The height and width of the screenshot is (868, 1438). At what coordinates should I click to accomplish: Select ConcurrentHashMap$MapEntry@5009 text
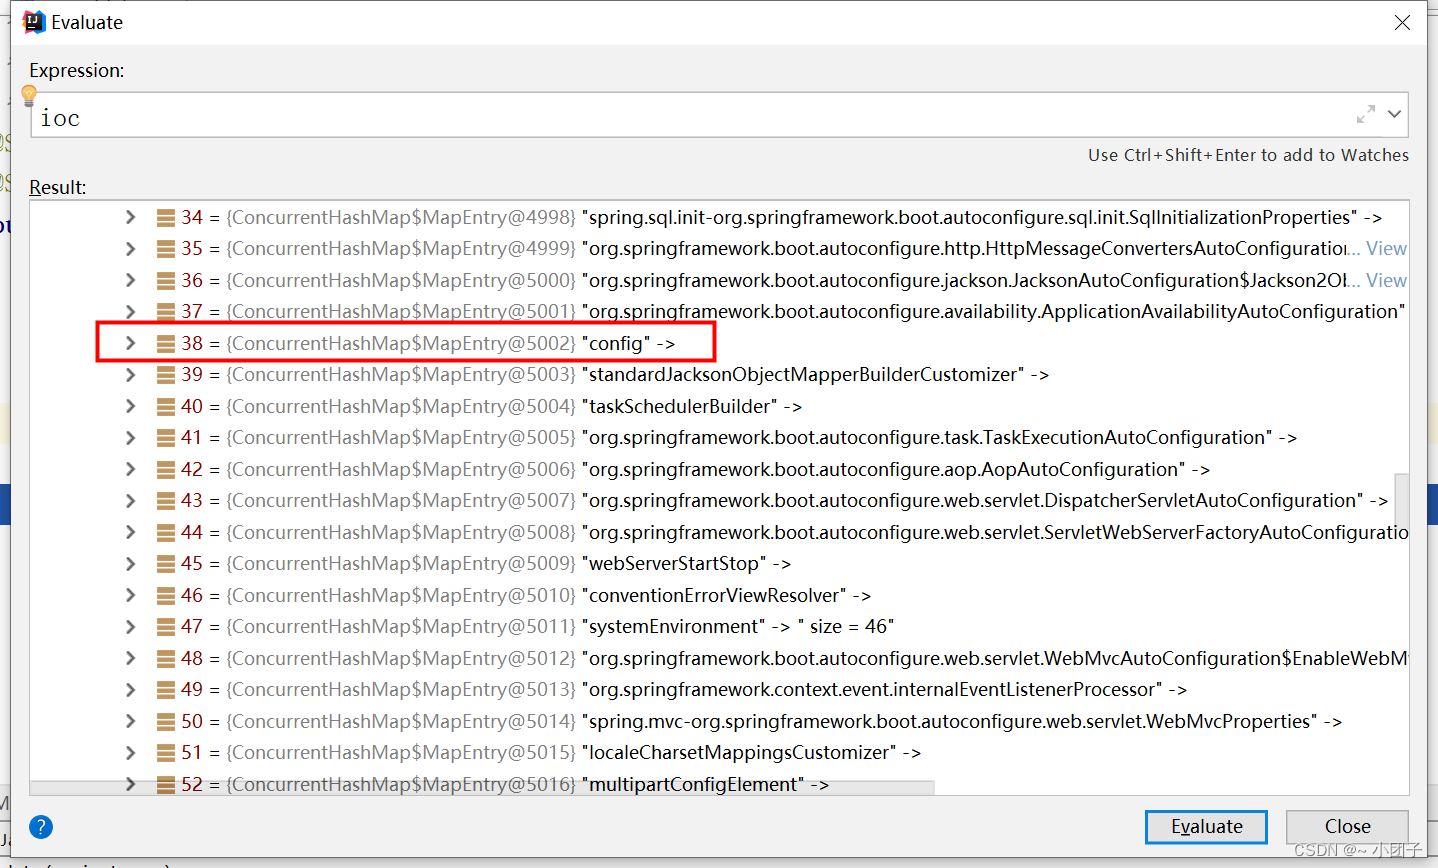point(401,563)
